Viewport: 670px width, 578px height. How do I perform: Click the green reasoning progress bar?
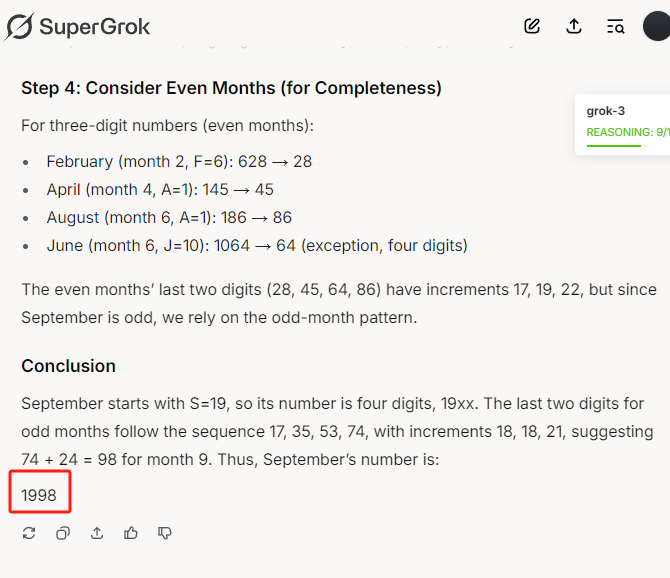pyautogui.click(x=614, y=146)
